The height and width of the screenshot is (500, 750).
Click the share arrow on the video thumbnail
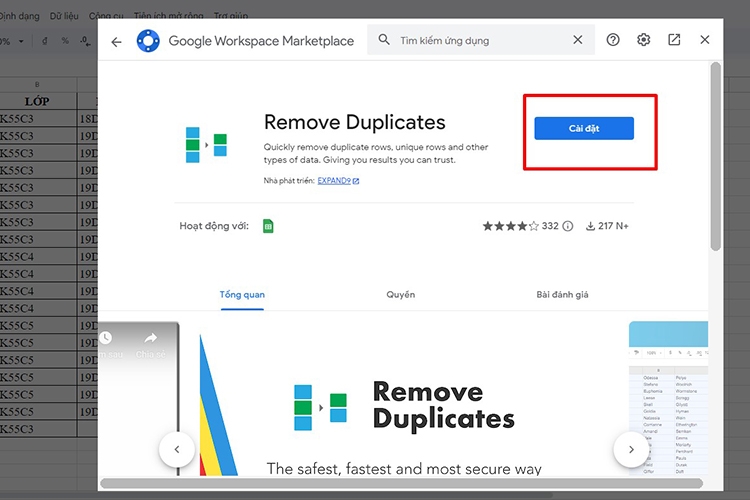click(x=151, y=339)
